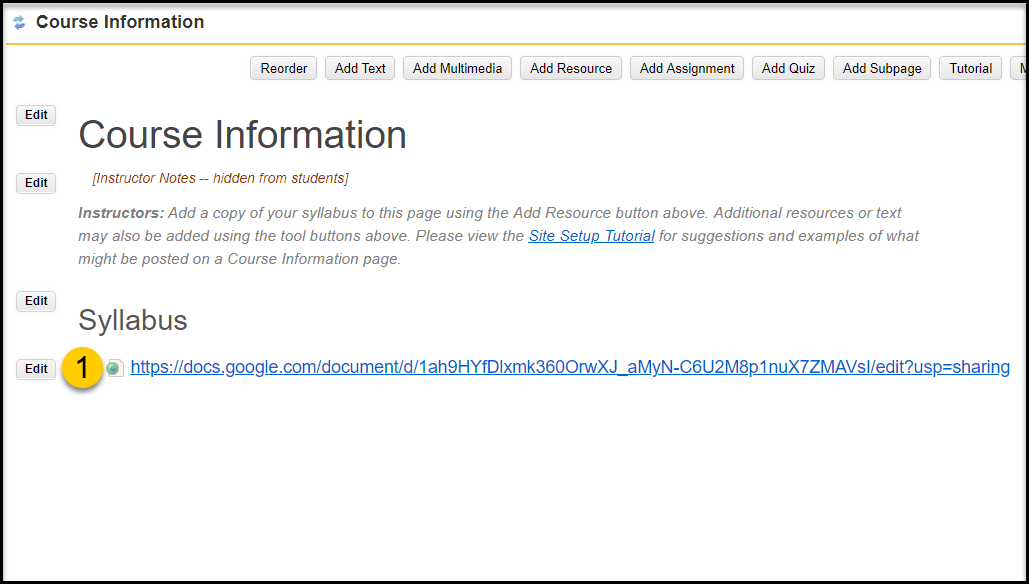Viewport: 1029px width, 584px height.
Task: Click the Add Subpage button
Action: tap(882, 68)
